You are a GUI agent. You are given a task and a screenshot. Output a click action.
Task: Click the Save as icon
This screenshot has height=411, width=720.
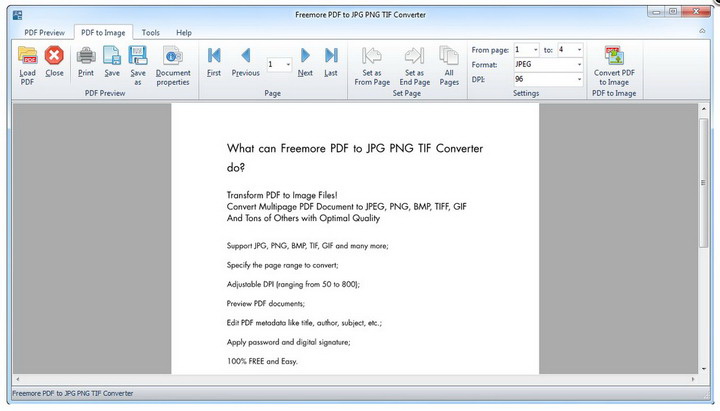[138, 66]
